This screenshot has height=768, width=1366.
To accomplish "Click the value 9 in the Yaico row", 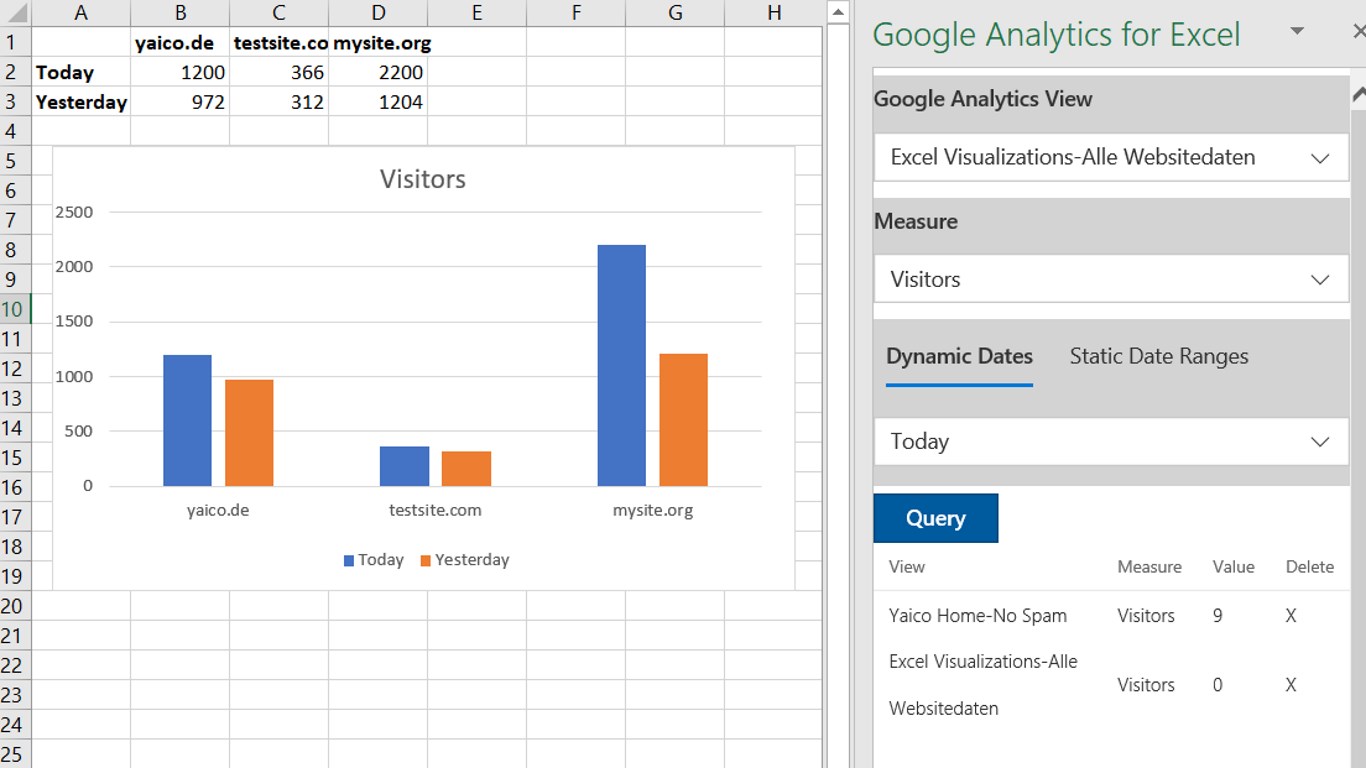I will click(1218, 616).
